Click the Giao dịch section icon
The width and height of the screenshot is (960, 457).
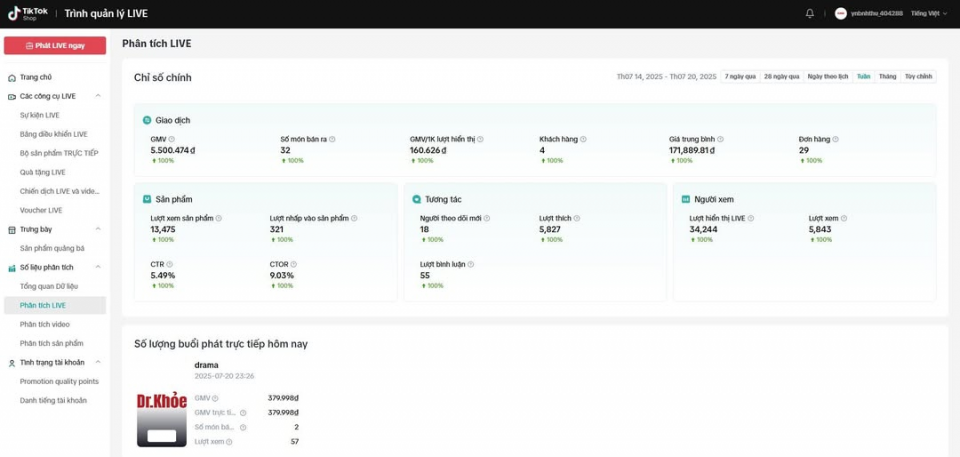tap(147, 120)
